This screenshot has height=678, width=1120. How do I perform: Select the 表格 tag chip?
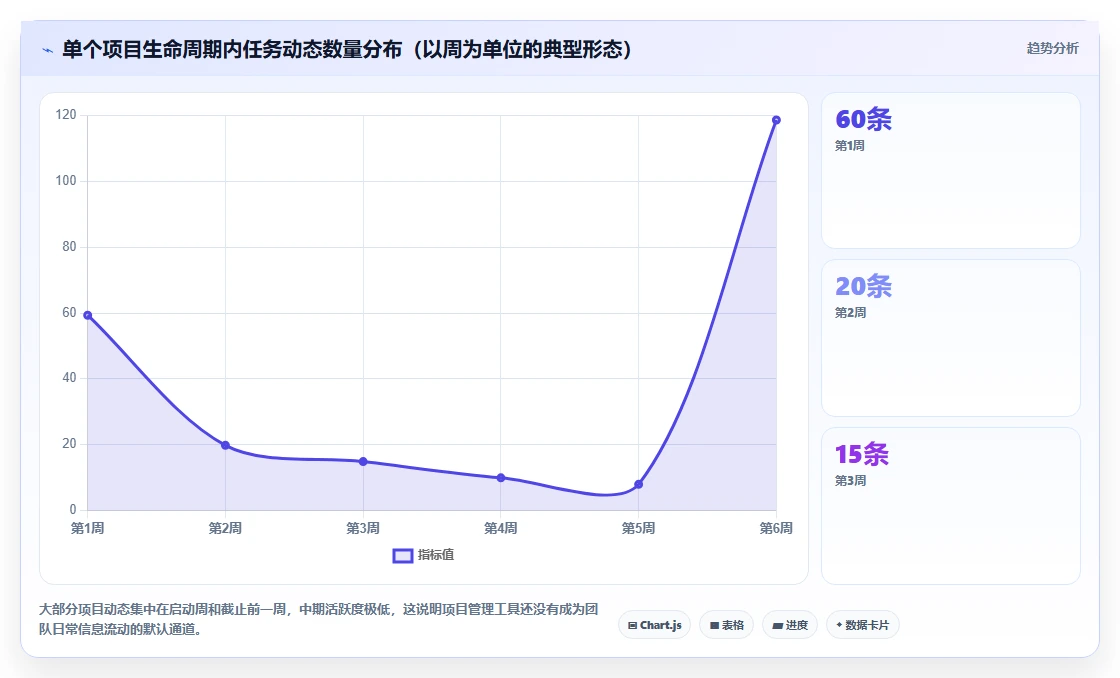726,625
